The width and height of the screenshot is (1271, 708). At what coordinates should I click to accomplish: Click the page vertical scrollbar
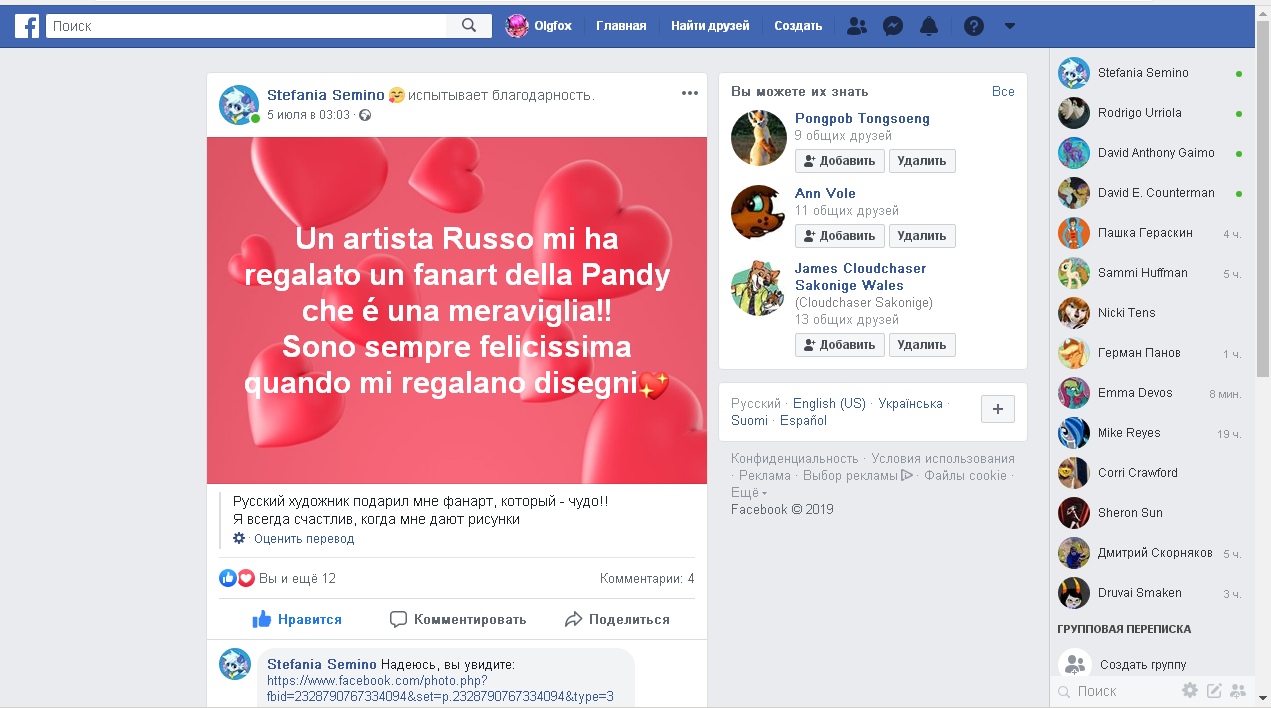click(1262, 200)
